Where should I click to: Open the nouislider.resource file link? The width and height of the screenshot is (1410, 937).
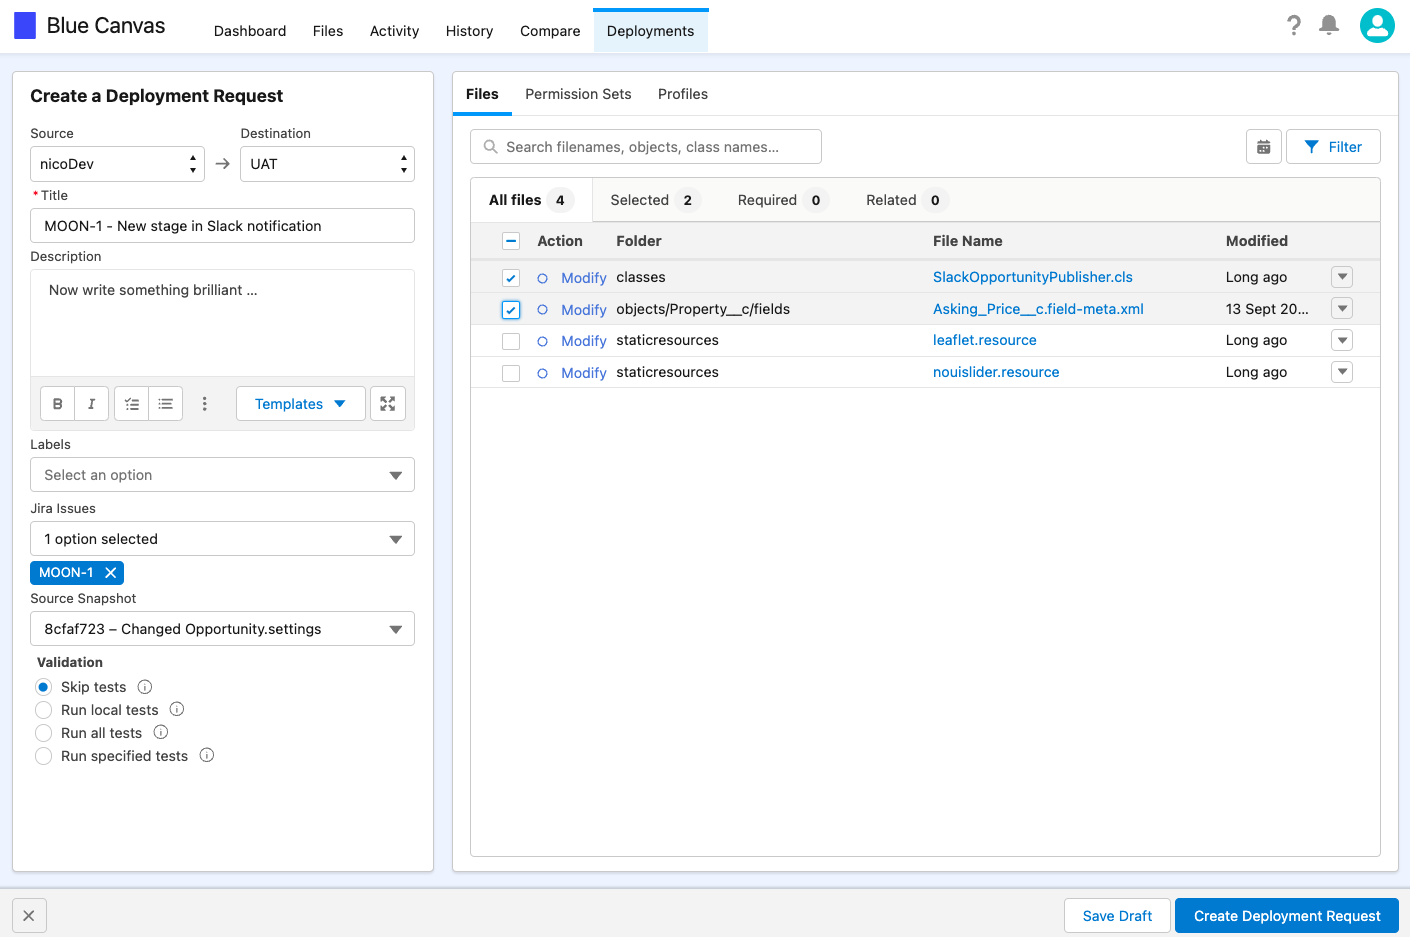[x=996, y=372]
